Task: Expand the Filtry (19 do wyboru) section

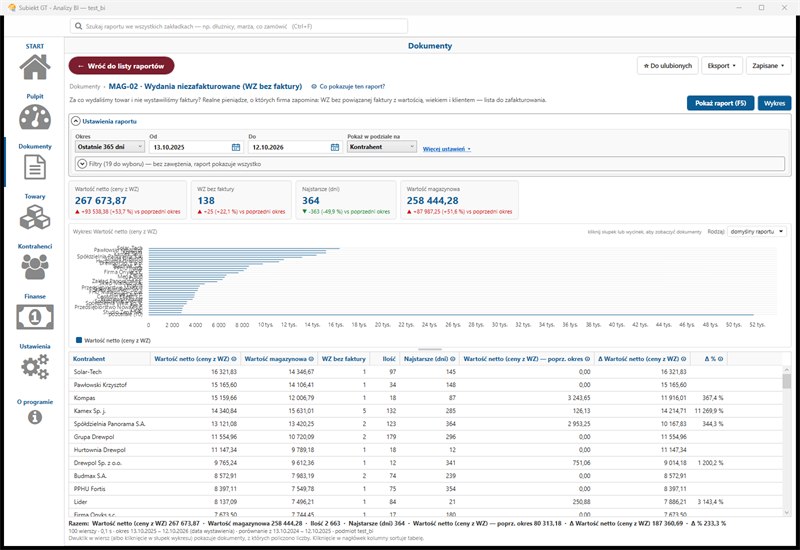Action: (82, 164)
